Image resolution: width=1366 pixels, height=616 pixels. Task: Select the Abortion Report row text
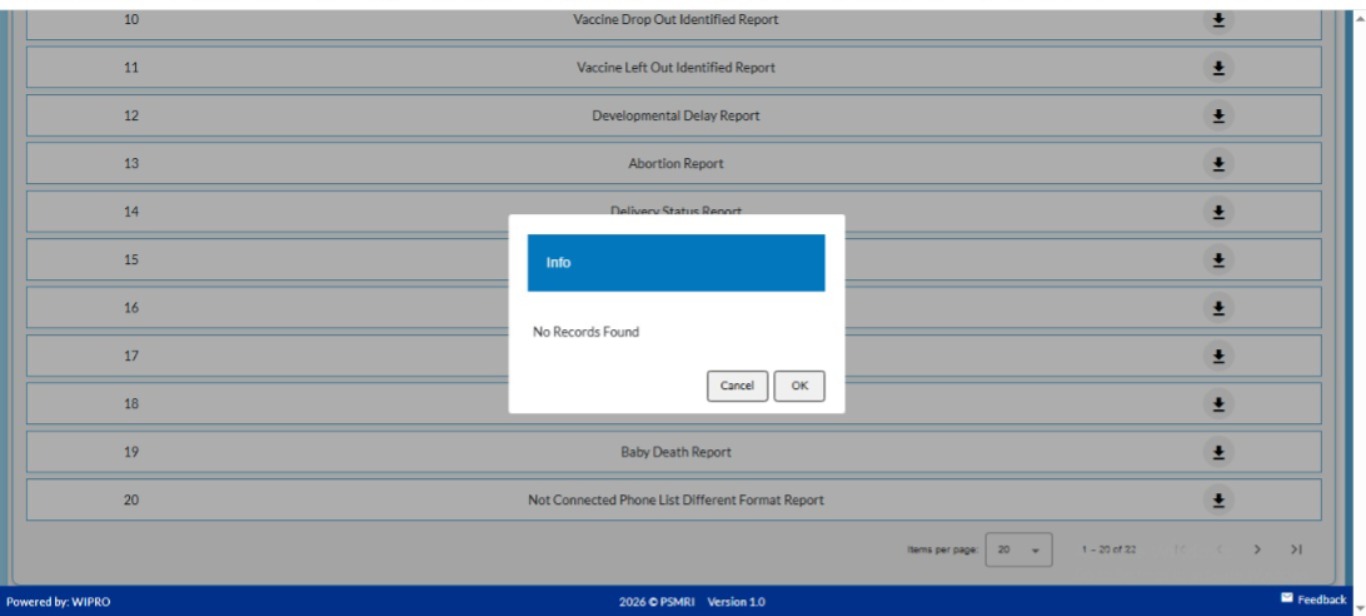pos(675,164)
